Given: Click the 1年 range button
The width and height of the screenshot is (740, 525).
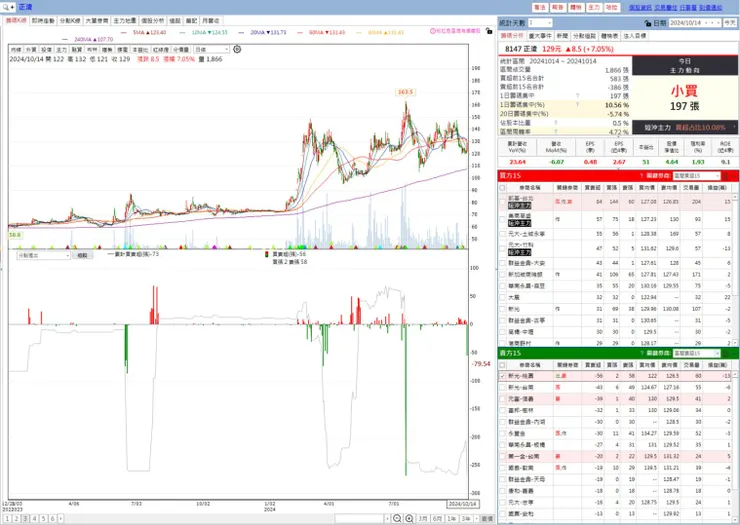Looking at the screenshot, I should (452, 518).
